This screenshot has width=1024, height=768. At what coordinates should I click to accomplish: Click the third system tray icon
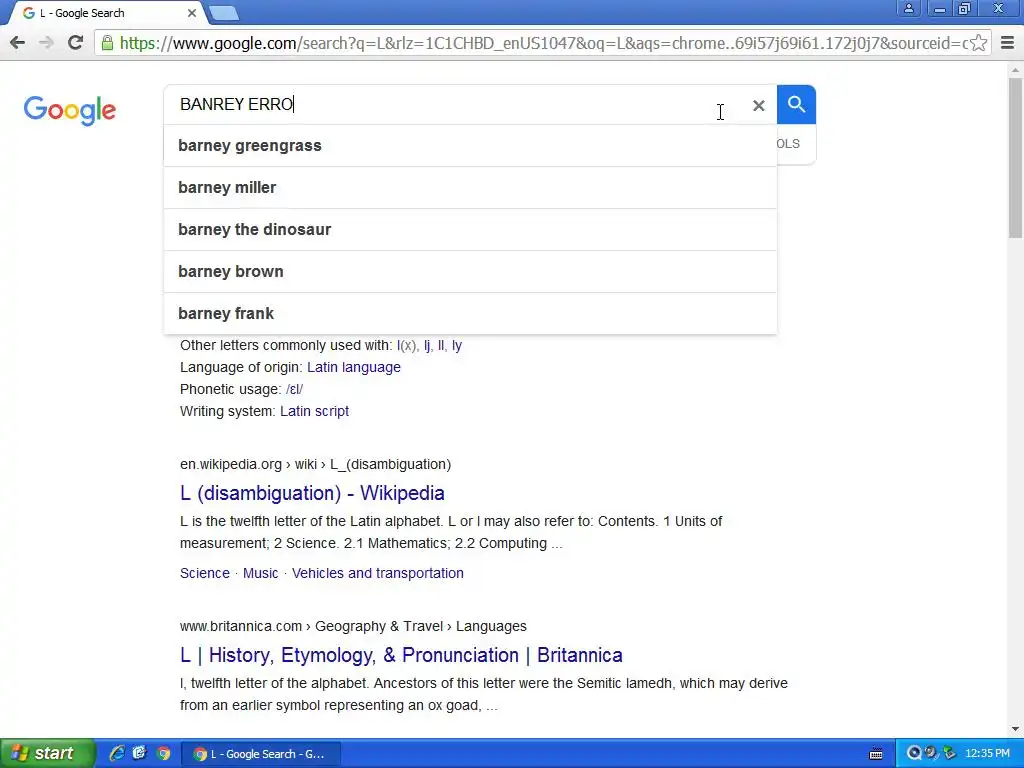click(949, 754)
